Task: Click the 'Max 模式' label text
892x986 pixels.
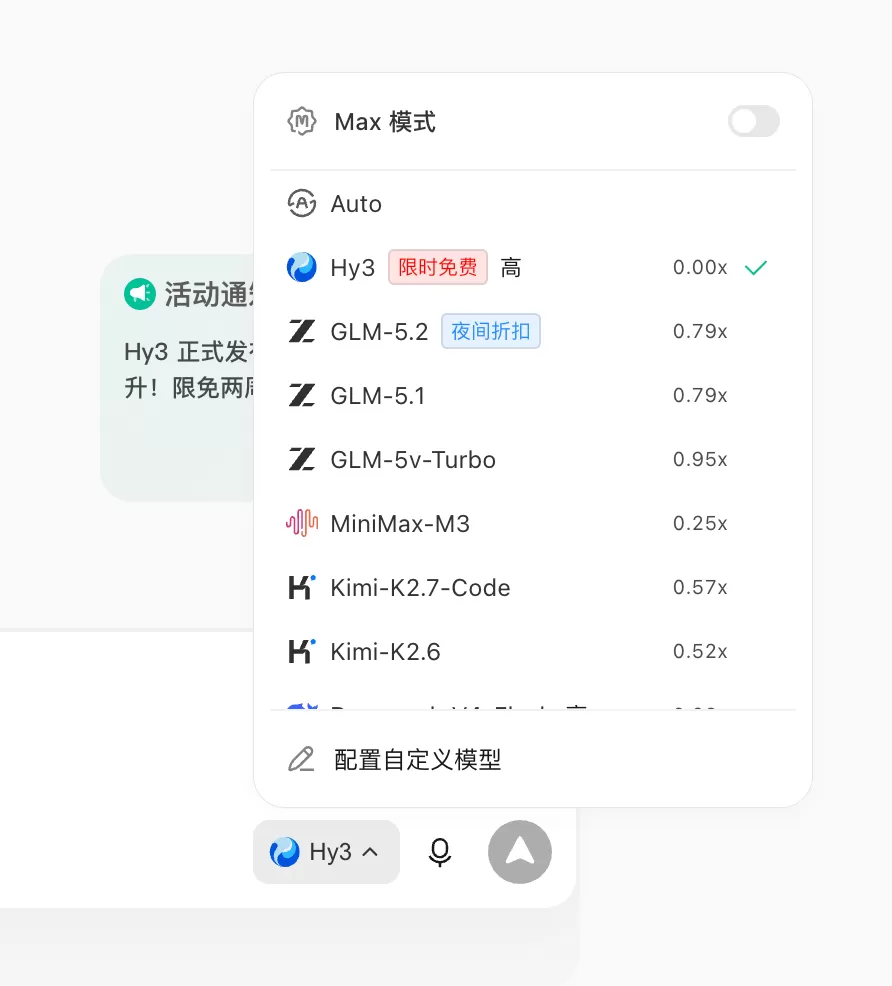Action: (x=385, y=122)
